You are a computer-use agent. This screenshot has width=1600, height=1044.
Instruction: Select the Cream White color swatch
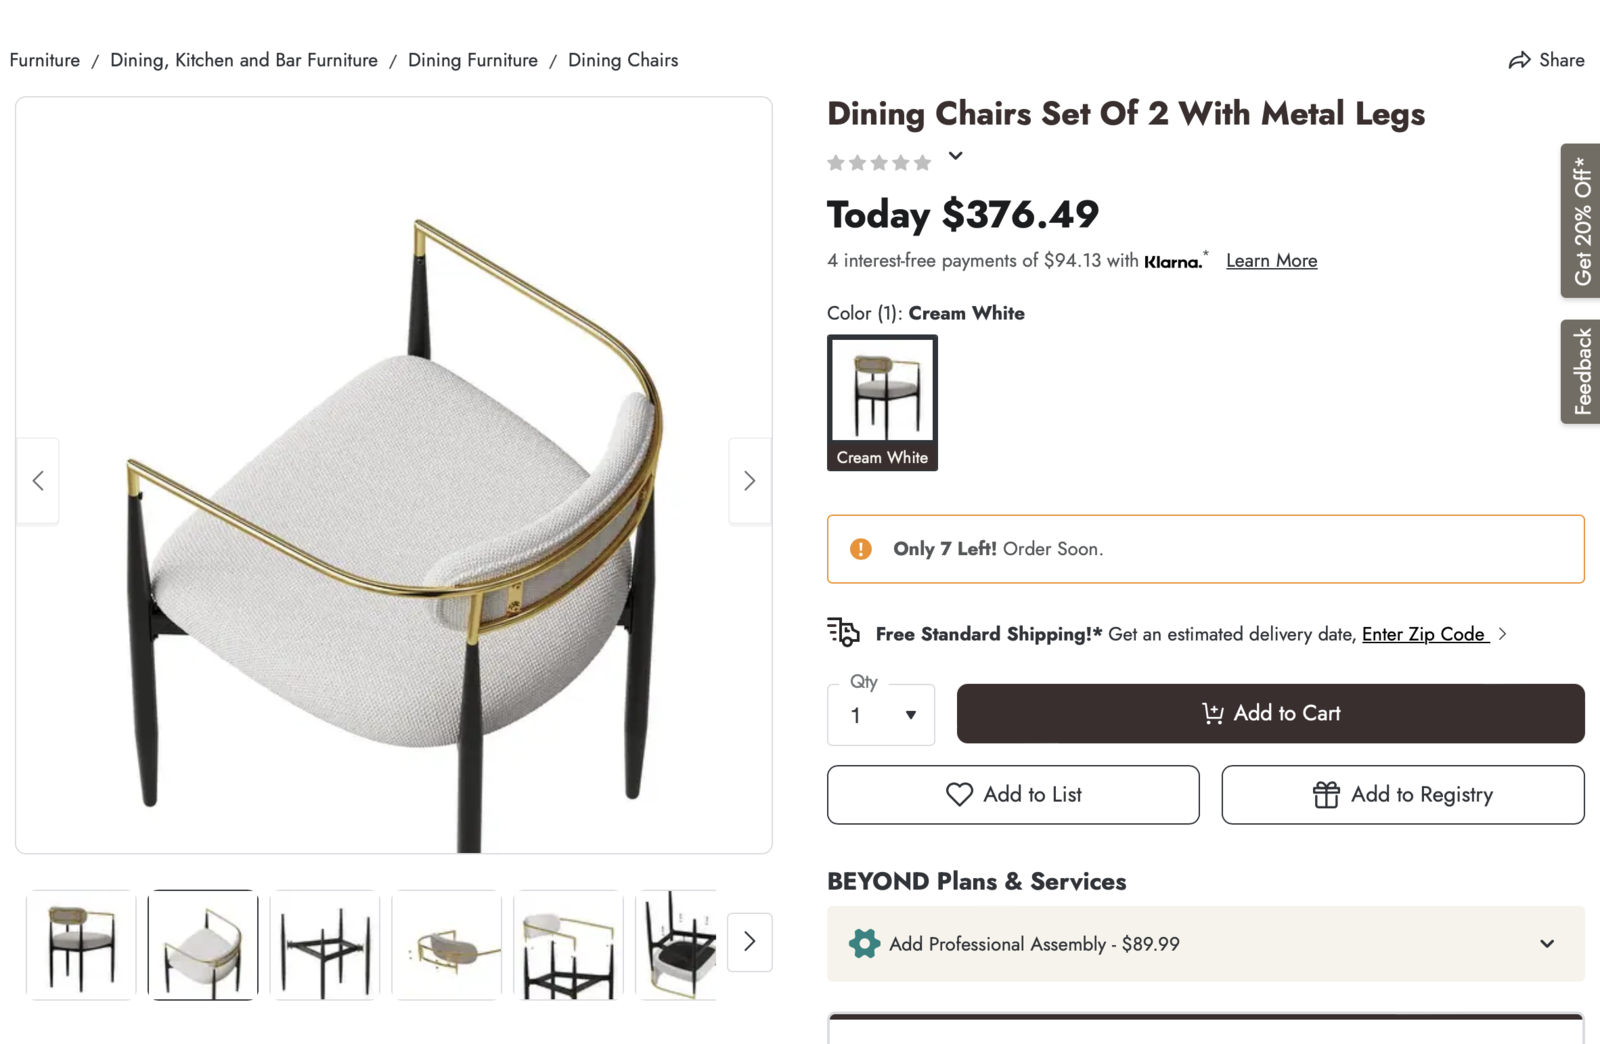coord(882,402)
